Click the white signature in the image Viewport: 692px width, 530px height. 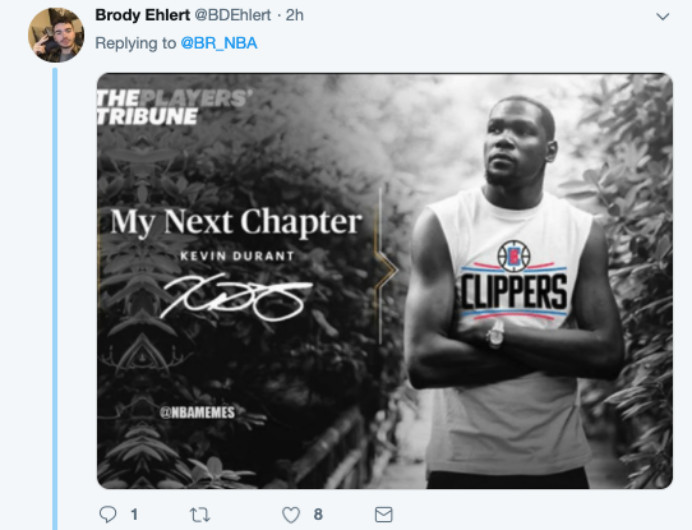[237, 294]
